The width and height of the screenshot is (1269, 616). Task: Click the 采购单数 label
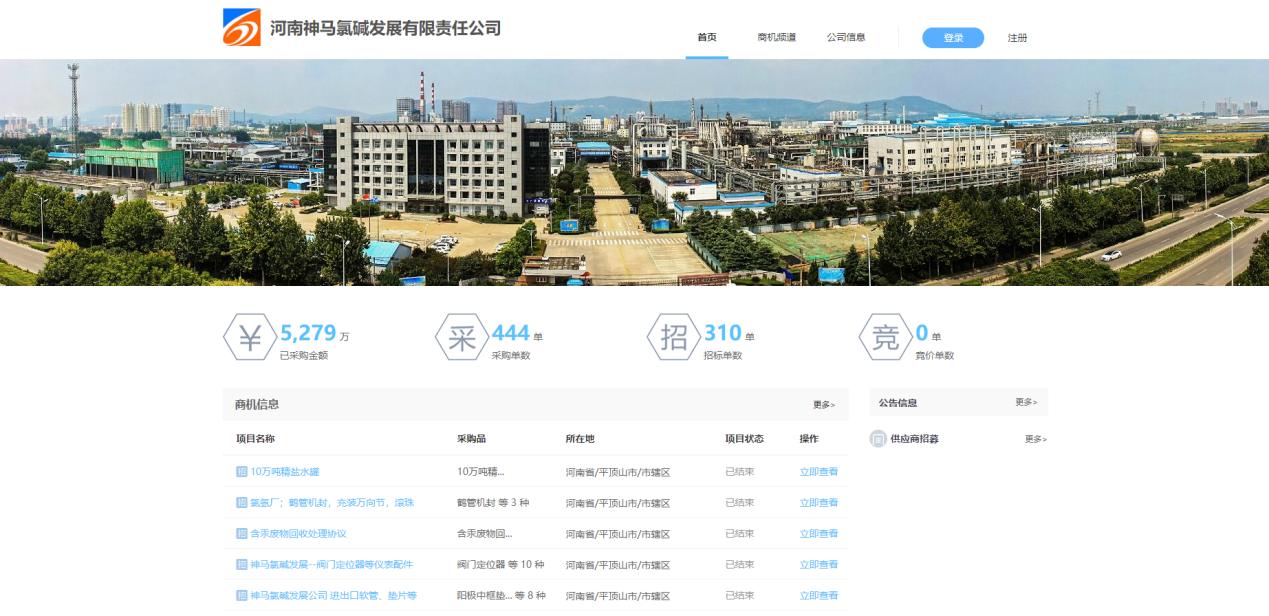(x=510, y=355)
